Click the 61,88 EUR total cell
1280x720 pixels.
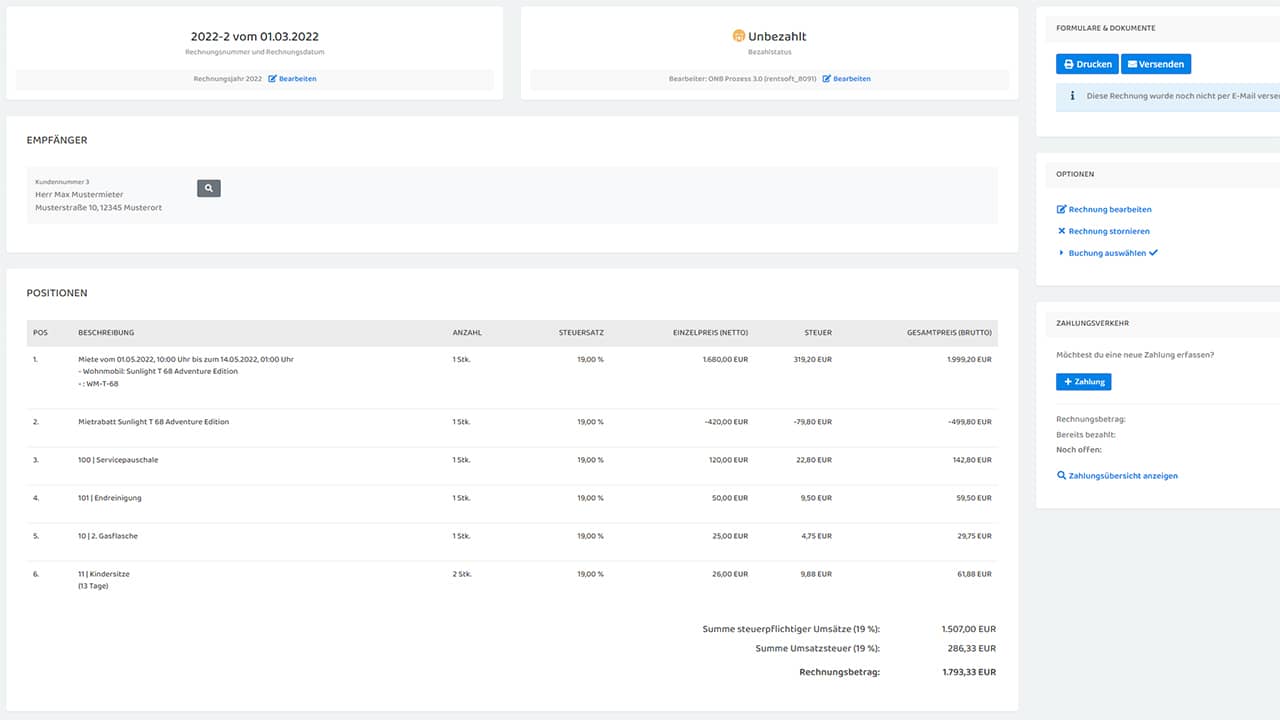[x=975, y=574]
